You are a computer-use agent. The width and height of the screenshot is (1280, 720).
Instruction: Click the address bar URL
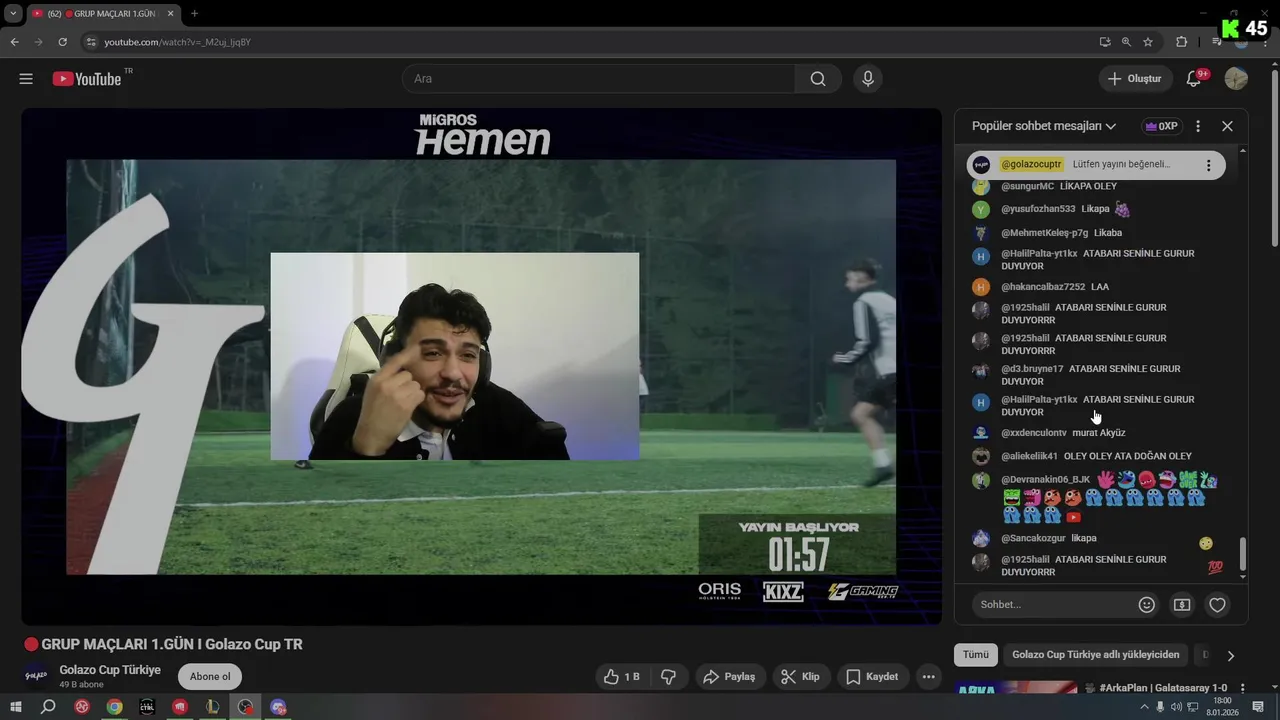click(x=178, y=42)
